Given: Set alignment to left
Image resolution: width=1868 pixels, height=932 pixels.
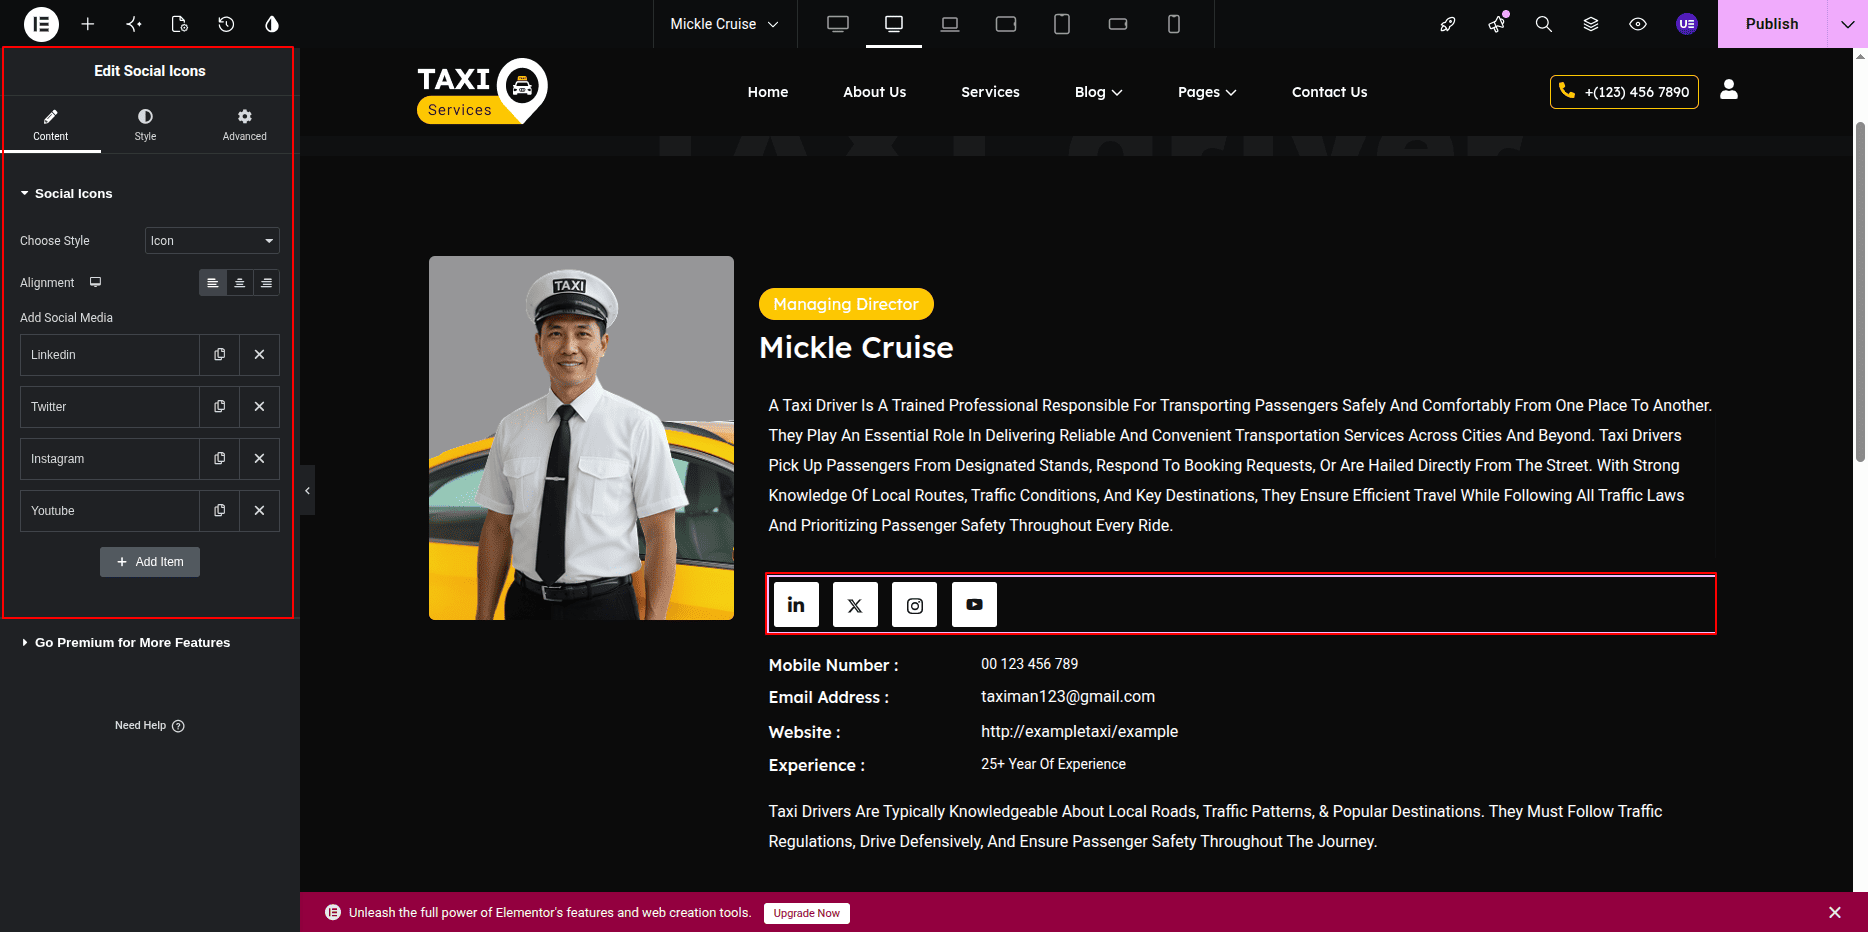Looking at the screenshot, I should point(213,283).
